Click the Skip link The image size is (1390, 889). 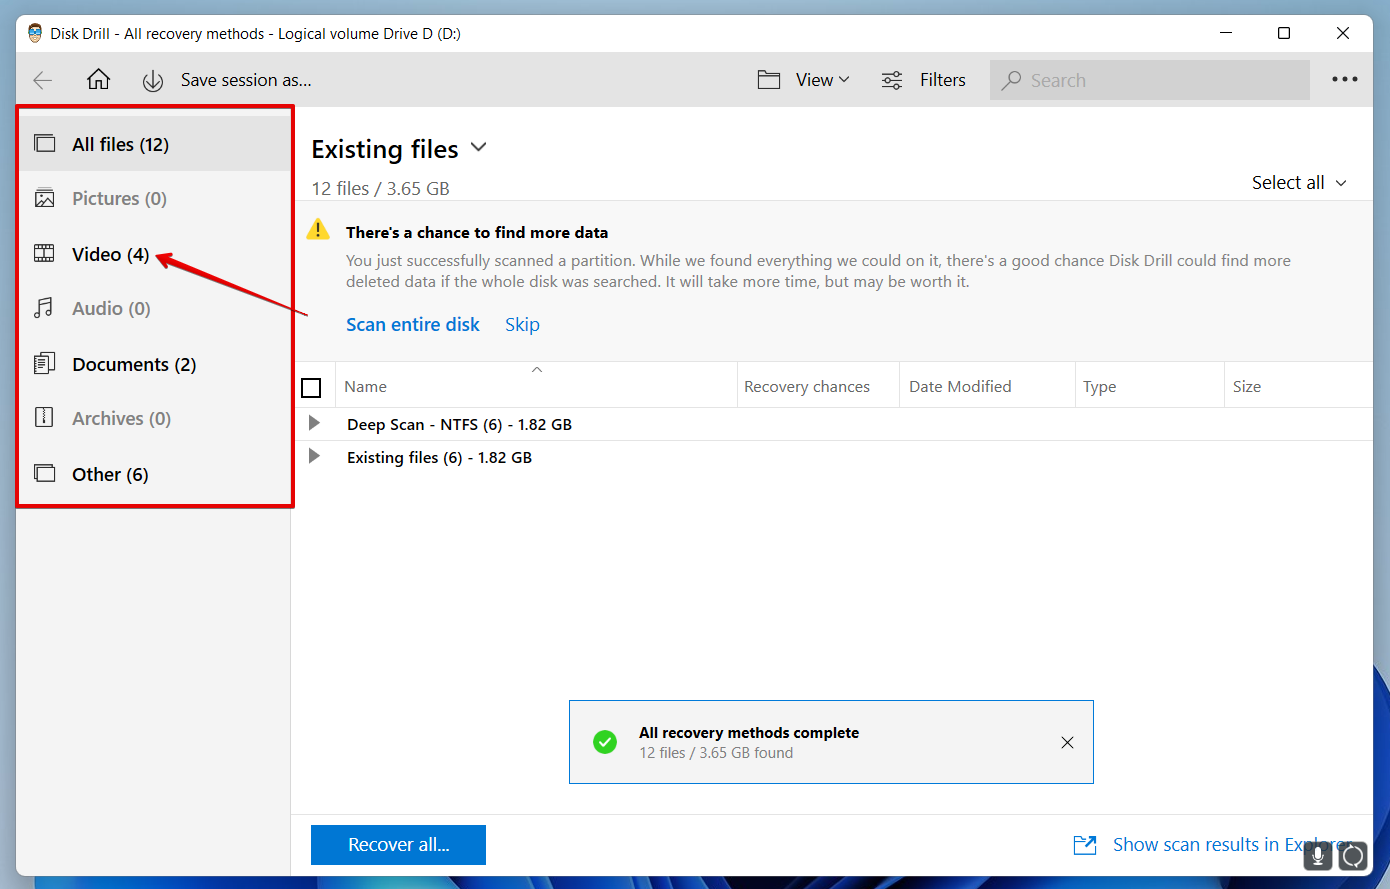click(522, 324)
